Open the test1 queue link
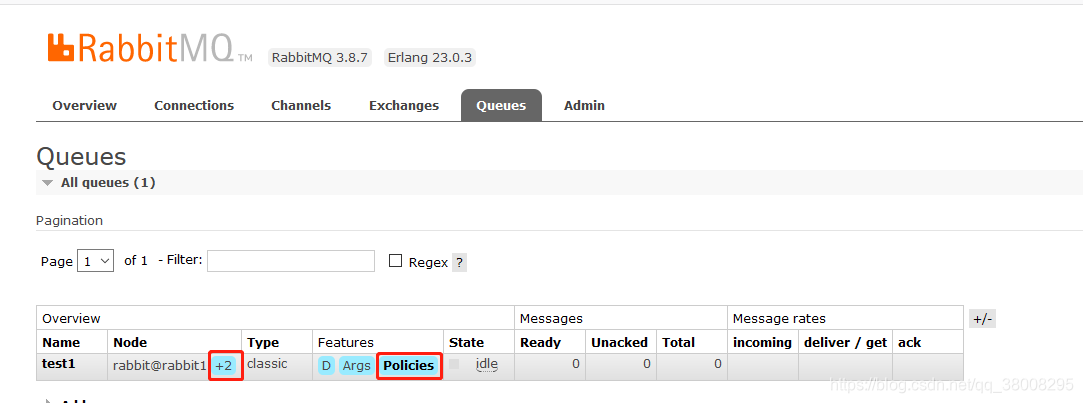 pyautogui.click(x=58, y=364)
